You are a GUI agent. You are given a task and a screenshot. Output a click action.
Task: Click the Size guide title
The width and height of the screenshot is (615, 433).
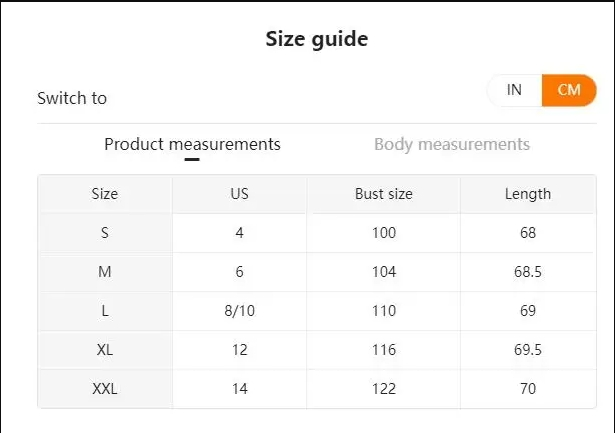pos(316,39)
